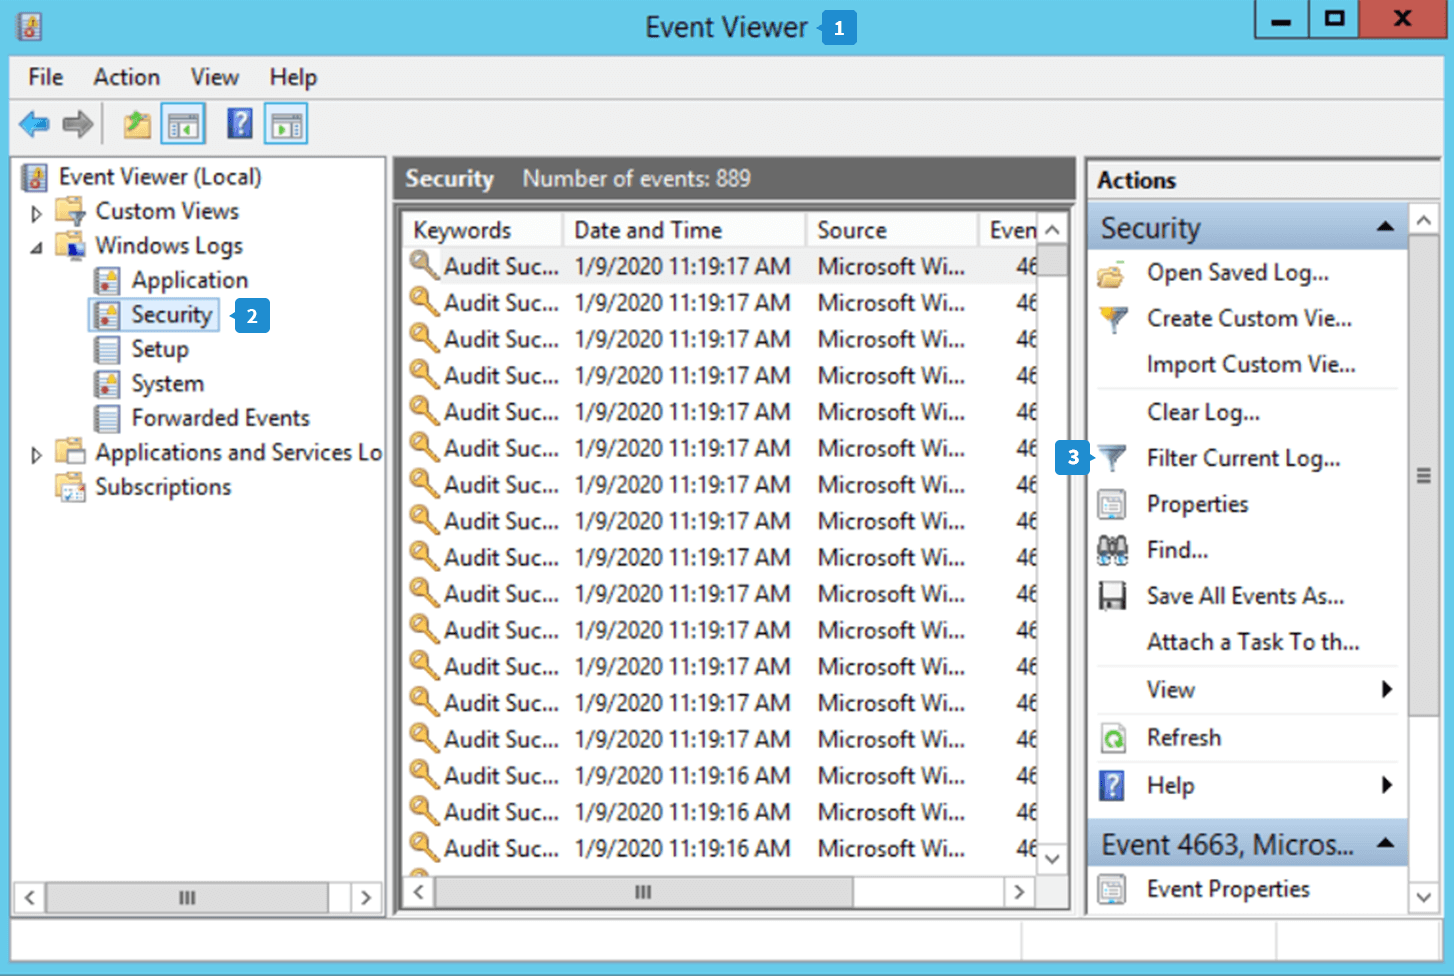Viewport: 1454px width, 976px height.
Task: Click the event list horizontal scrollbar thumb
Action: (x=643, y=891)
